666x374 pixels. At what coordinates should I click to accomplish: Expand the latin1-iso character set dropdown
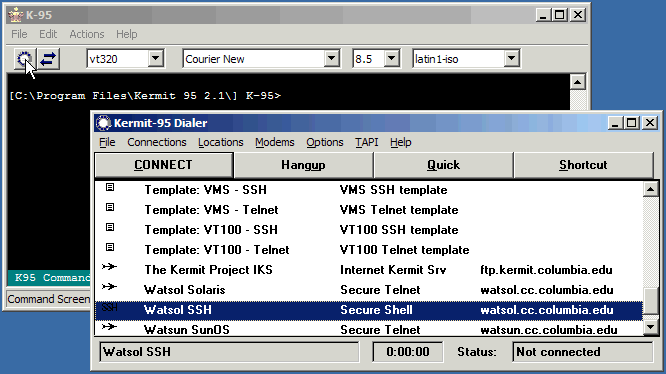tap(512, 59)
